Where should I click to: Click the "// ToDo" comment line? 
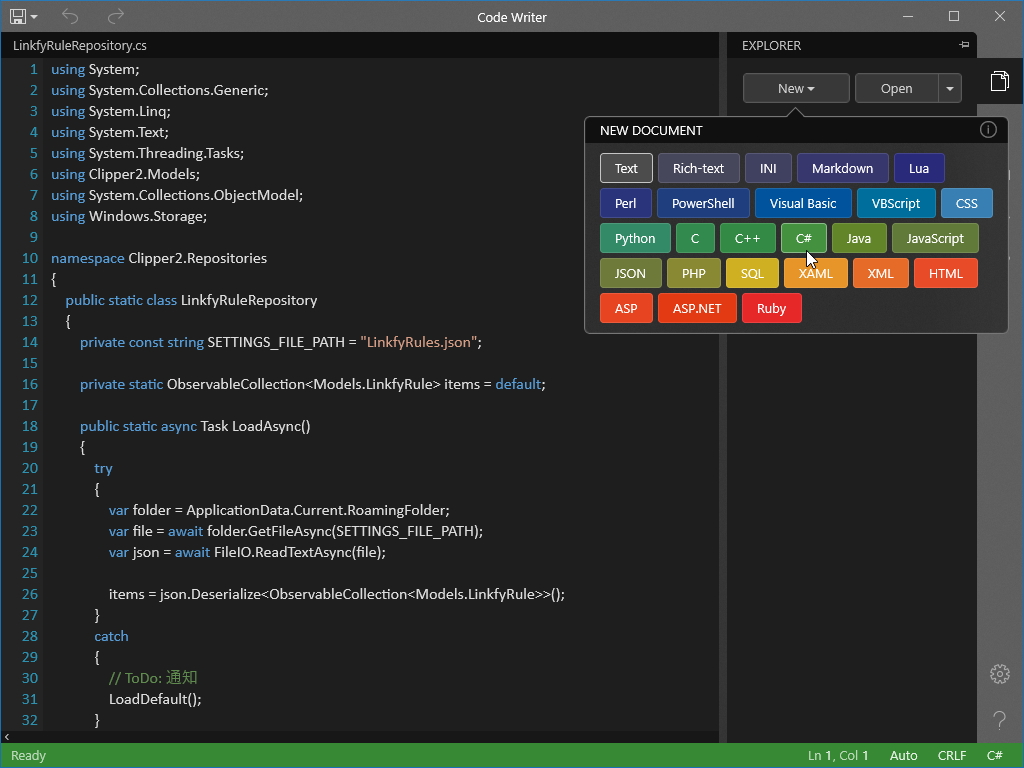(153, 678)
